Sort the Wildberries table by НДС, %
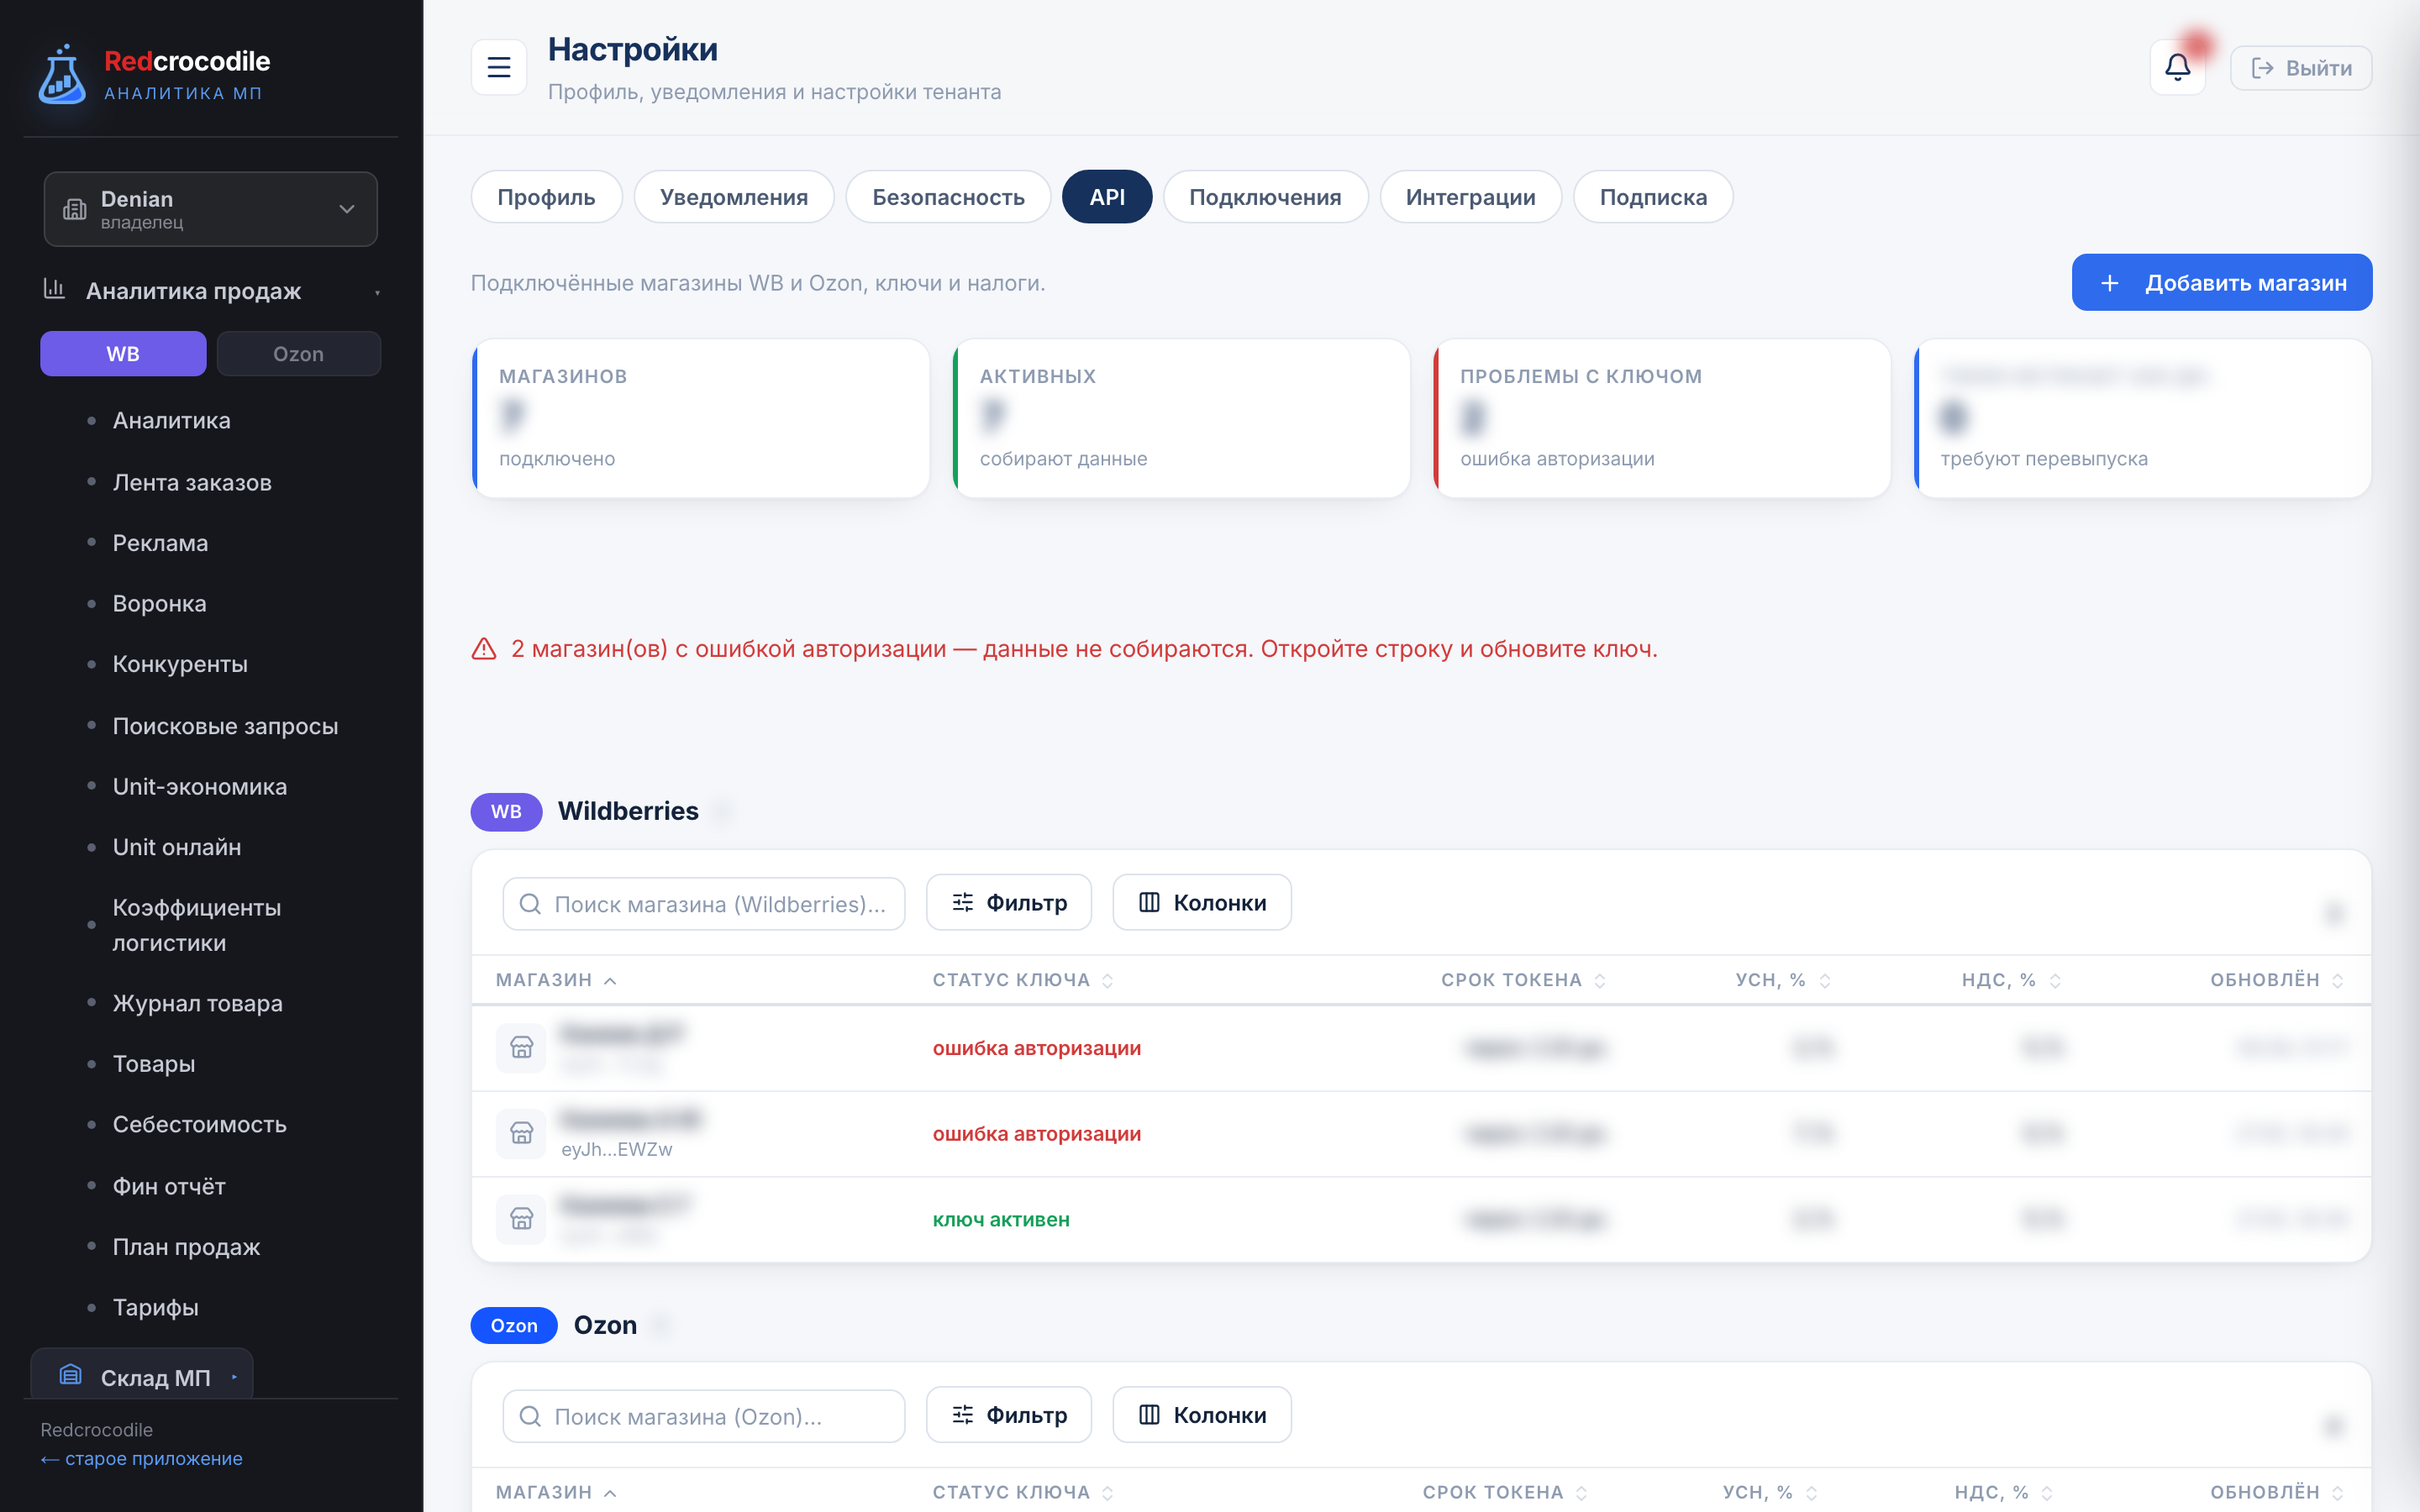 click(2011, 980)
